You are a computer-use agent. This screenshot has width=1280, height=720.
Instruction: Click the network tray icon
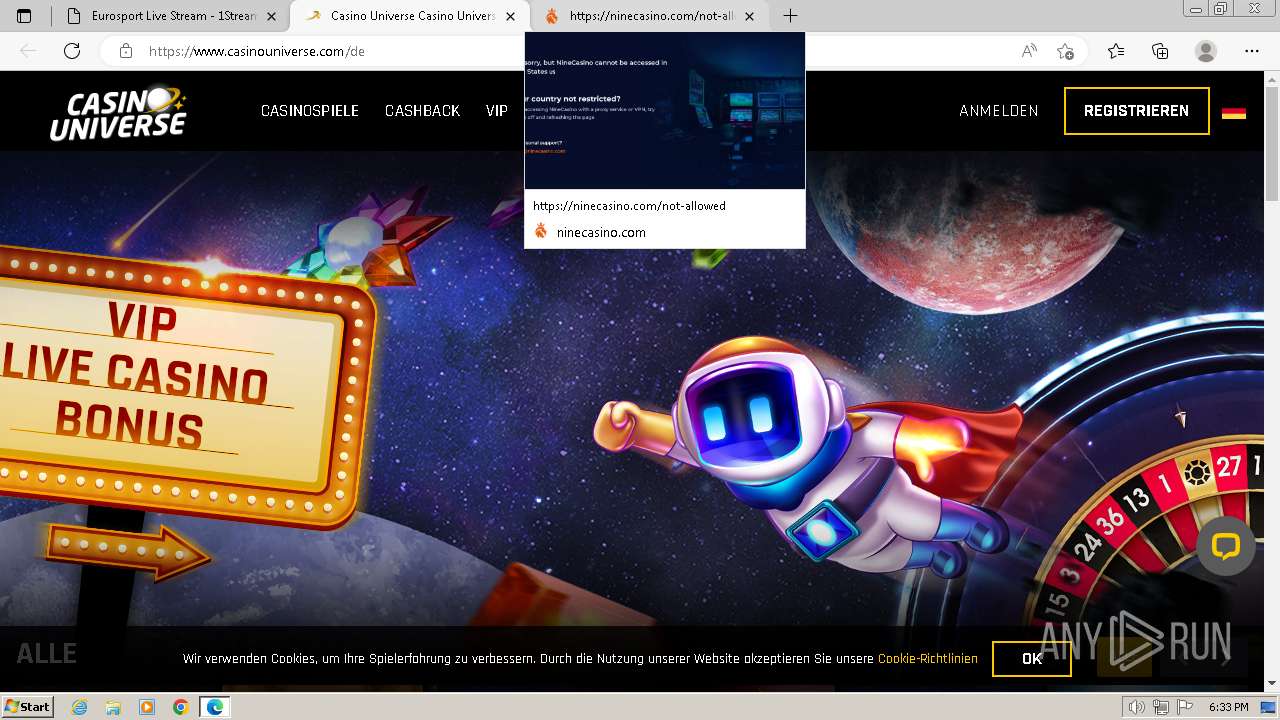point(1162,707)
